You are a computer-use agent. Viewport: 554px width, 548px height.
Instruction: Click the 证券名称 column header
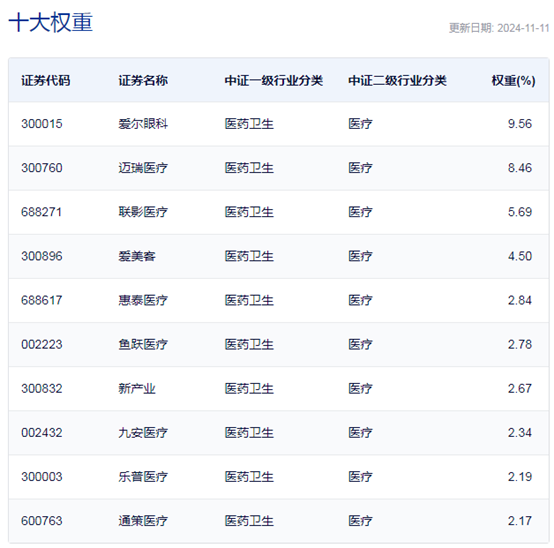(143, 81)
